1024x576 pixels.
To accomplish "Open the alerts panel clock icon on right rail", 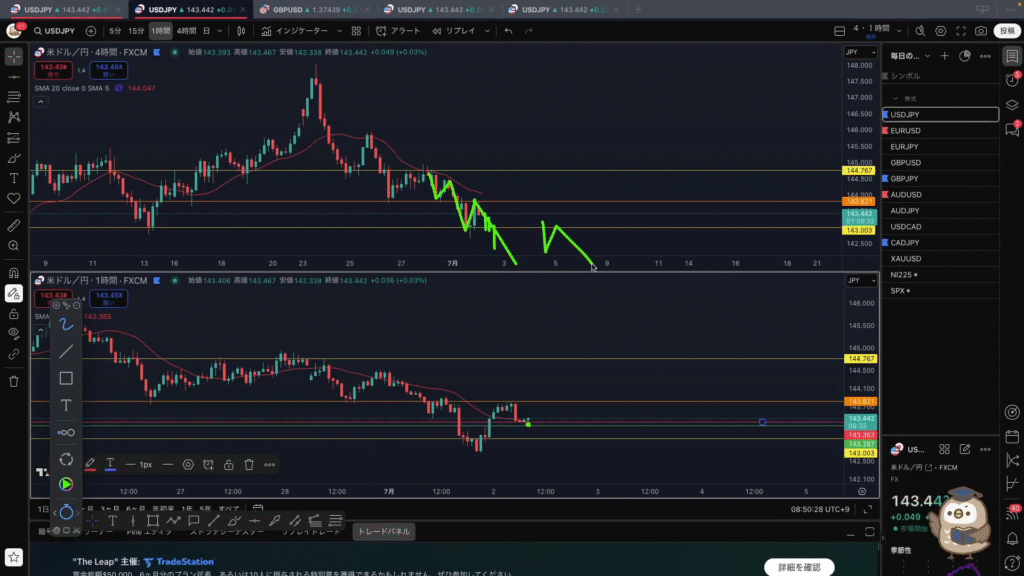I will [x=1012, y=80].
